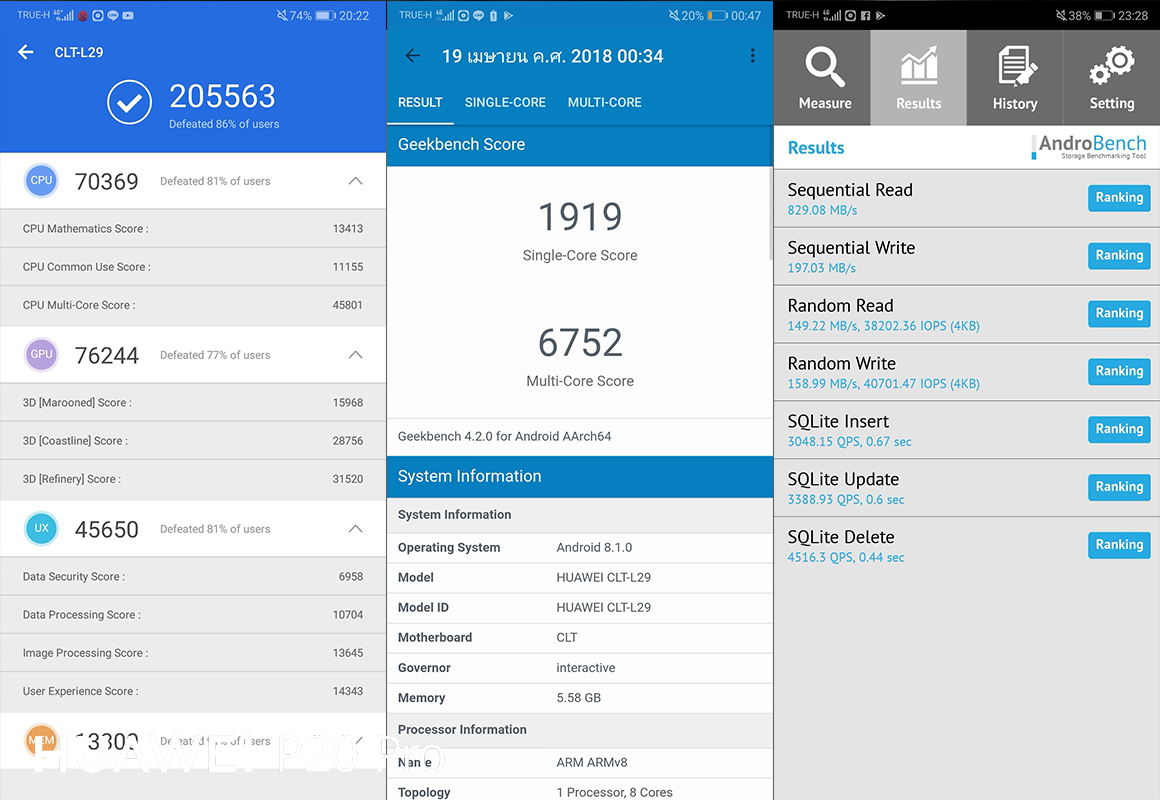The width and height of the screenshot is (1160, 800).
Task: Tap the total score 205563 in AnTuTu
Action: (x=222, y=96)
